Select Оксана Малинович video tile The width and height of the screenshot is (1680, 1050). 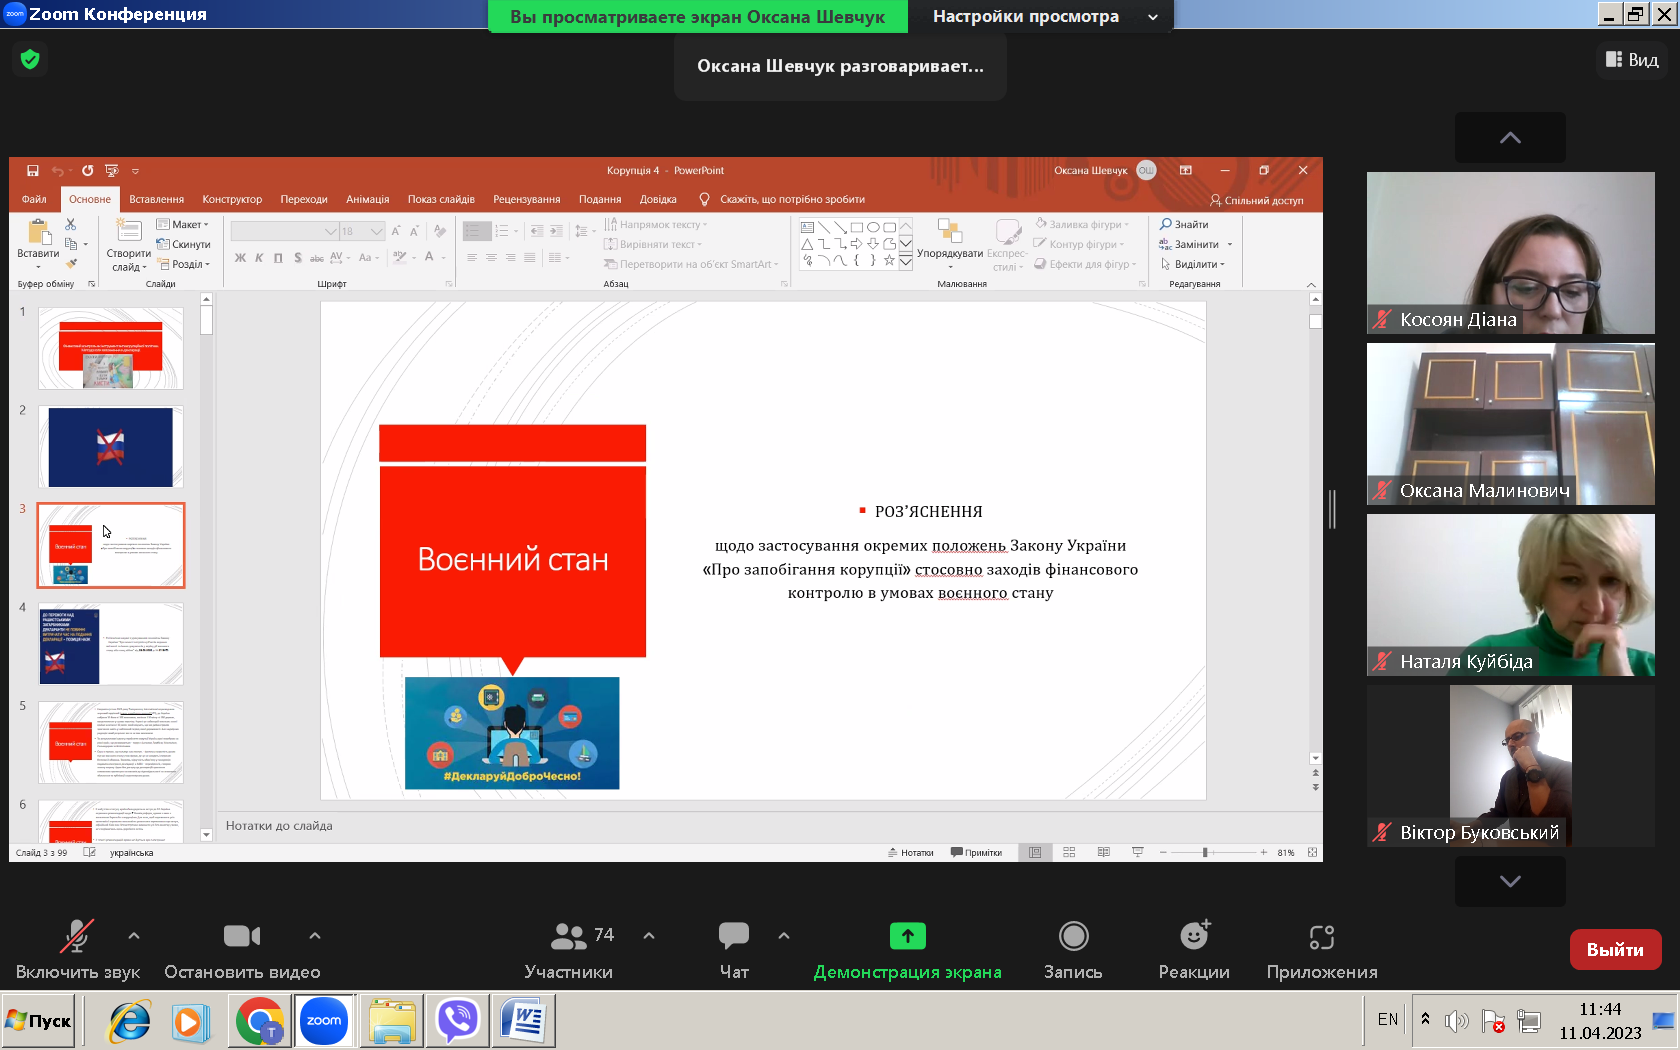1510,424
